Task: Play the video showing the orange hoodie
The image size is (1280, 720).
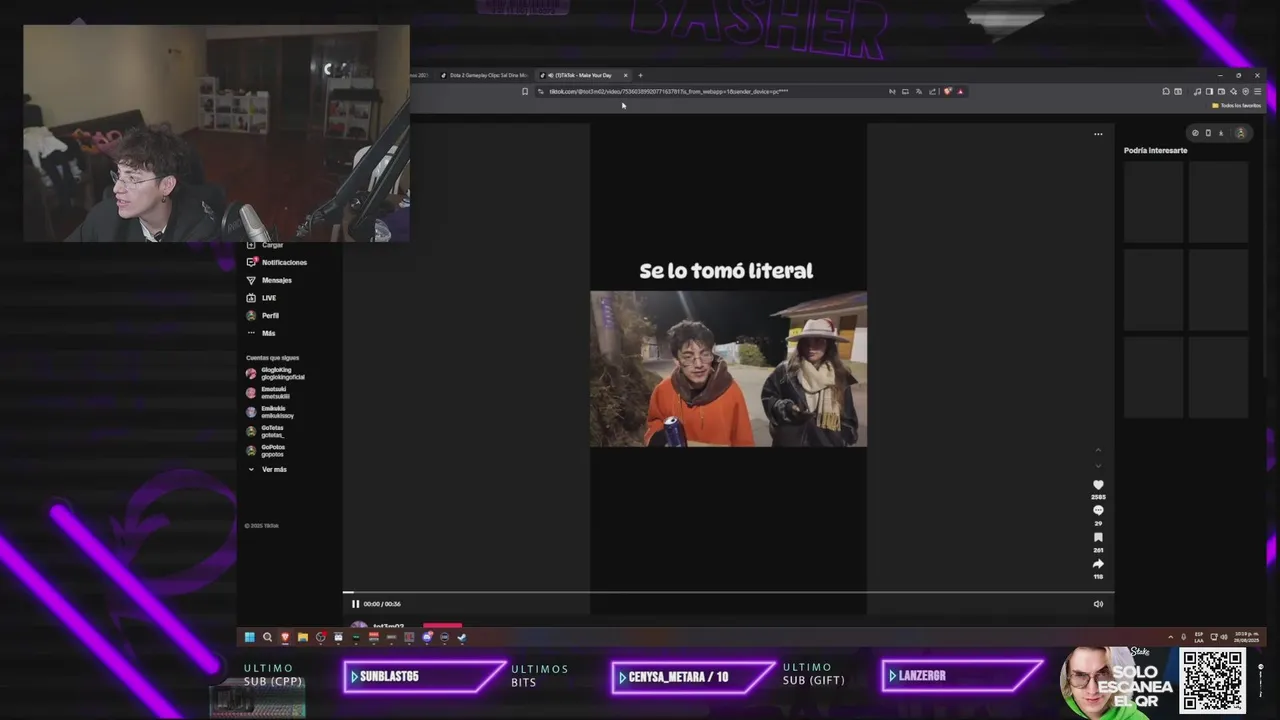Action: (728, 369)
